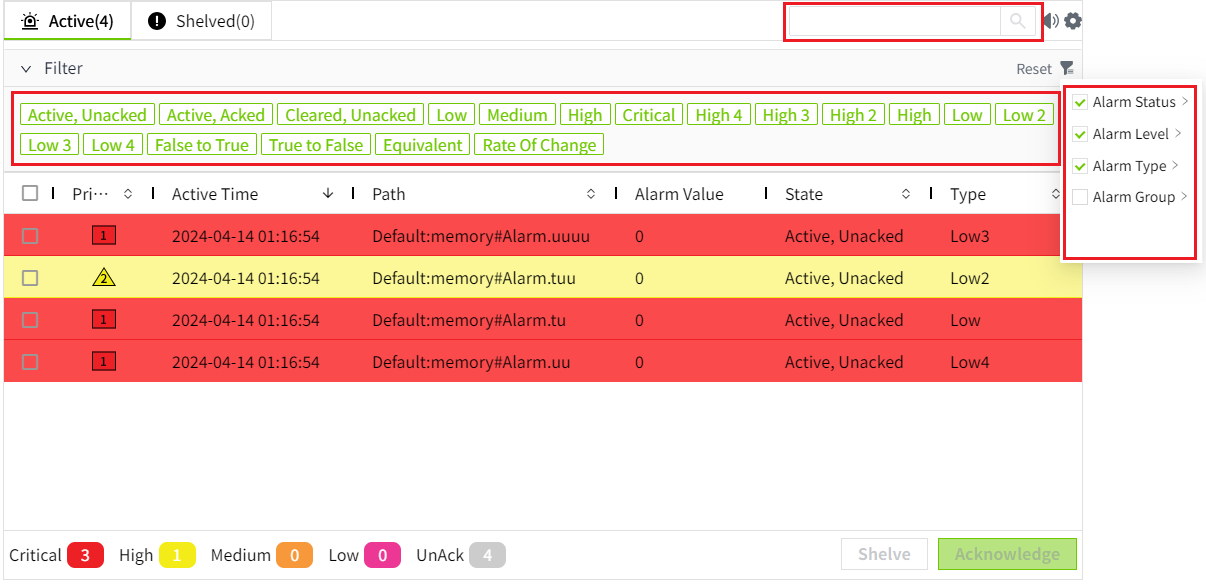The image size is (1206, 584).
Task: Expand Alarm Level submenu arrow
Action: pos(1179,134)
